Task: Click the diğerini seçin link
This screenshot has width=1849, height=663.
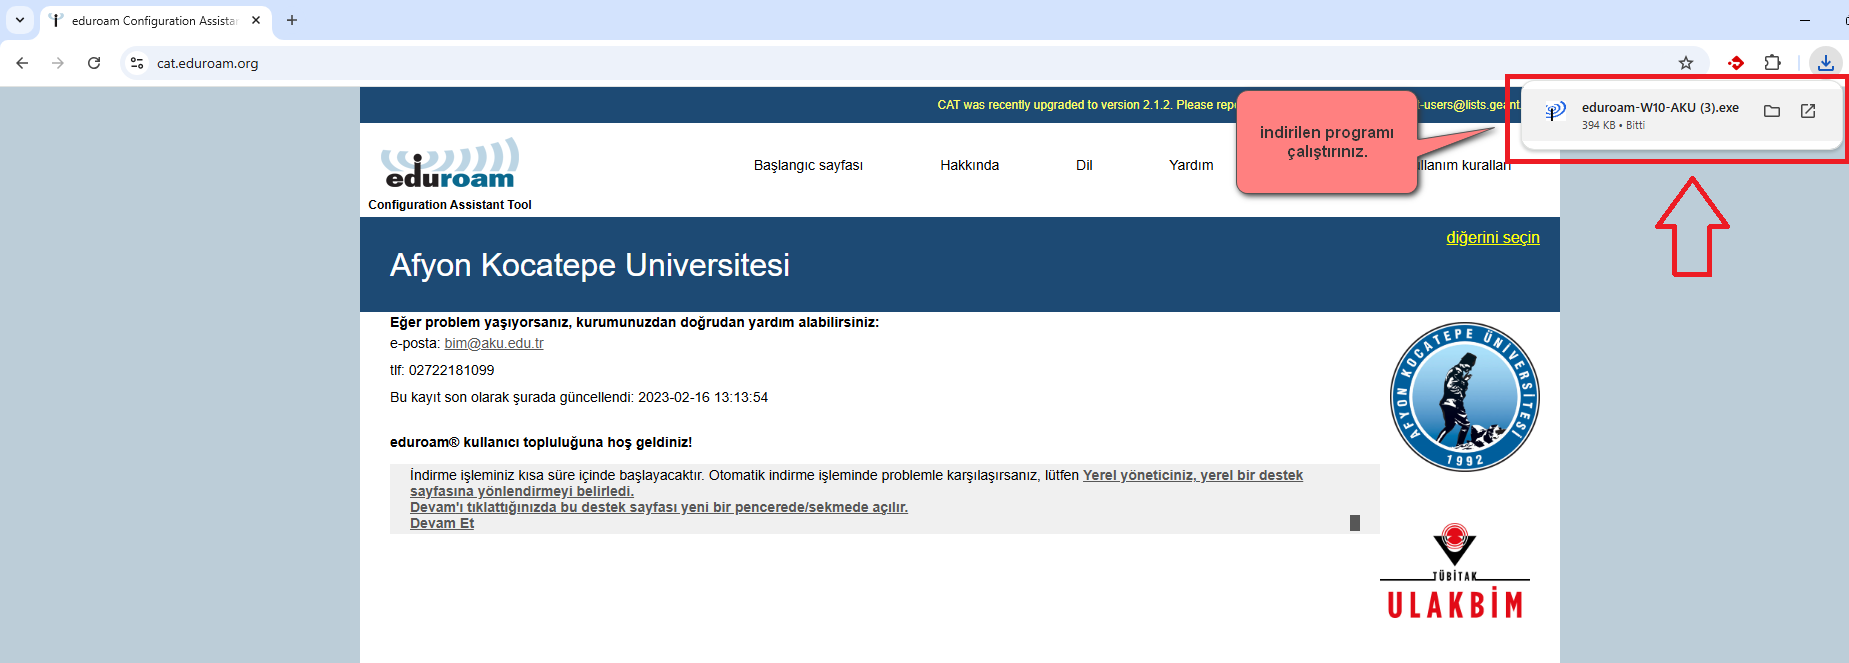Action: pyautogui.click(x=1492, y=238)
